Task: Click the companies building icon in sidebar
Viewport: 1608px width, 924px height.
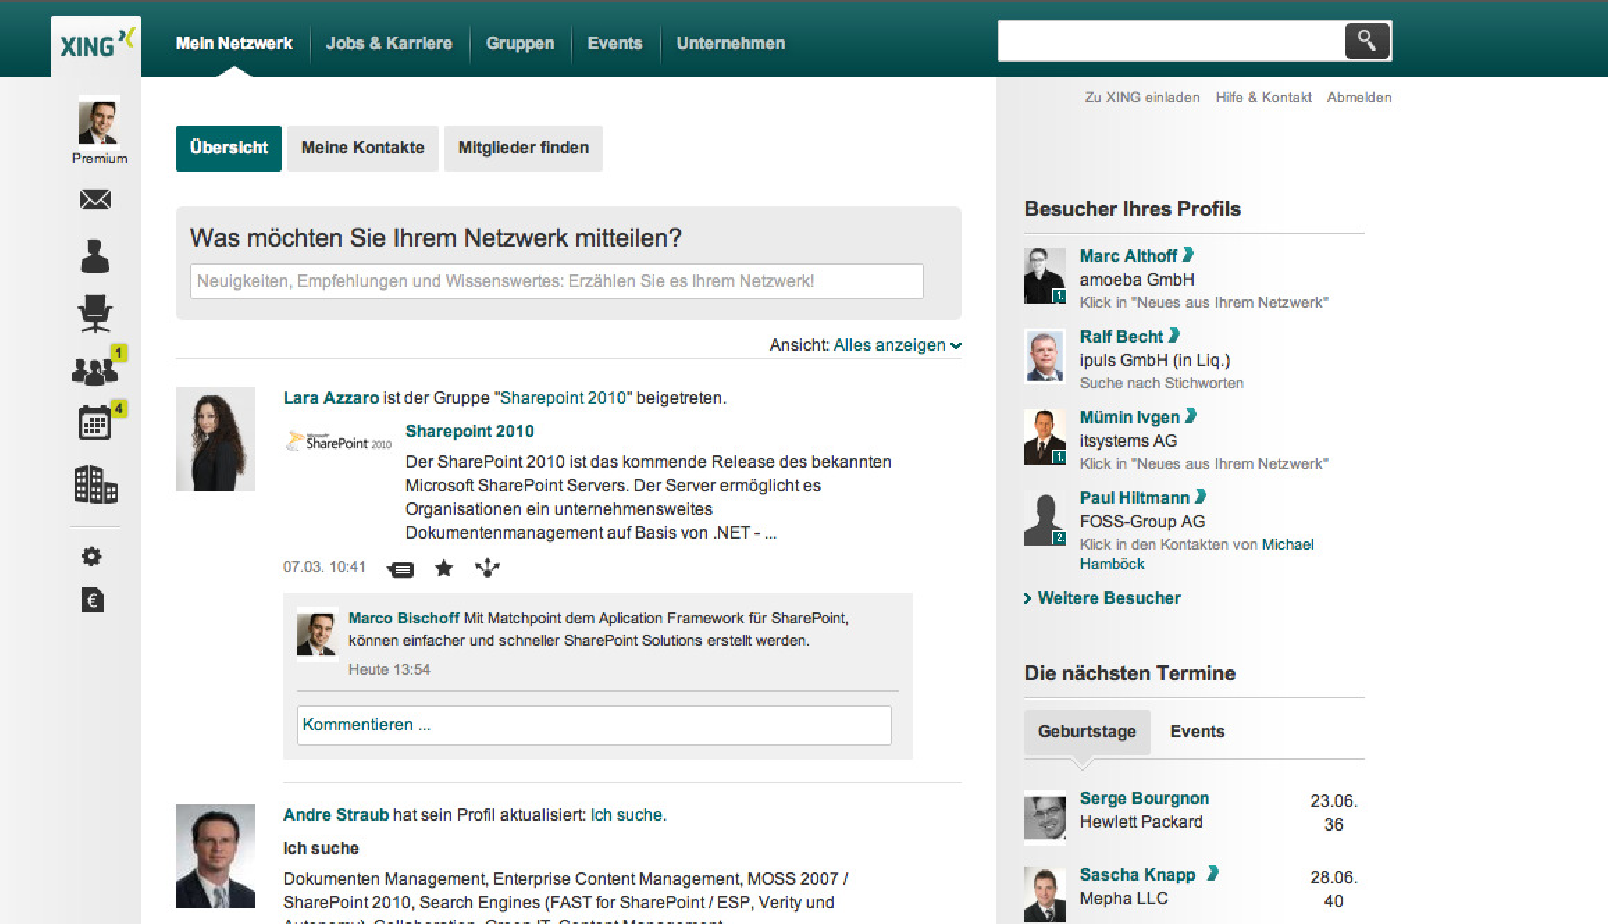Action: [95, 485]
